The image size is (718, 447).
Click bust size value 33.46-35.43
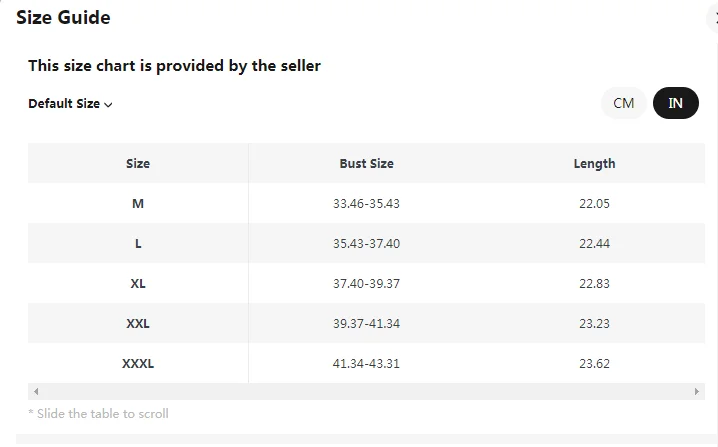366,203
